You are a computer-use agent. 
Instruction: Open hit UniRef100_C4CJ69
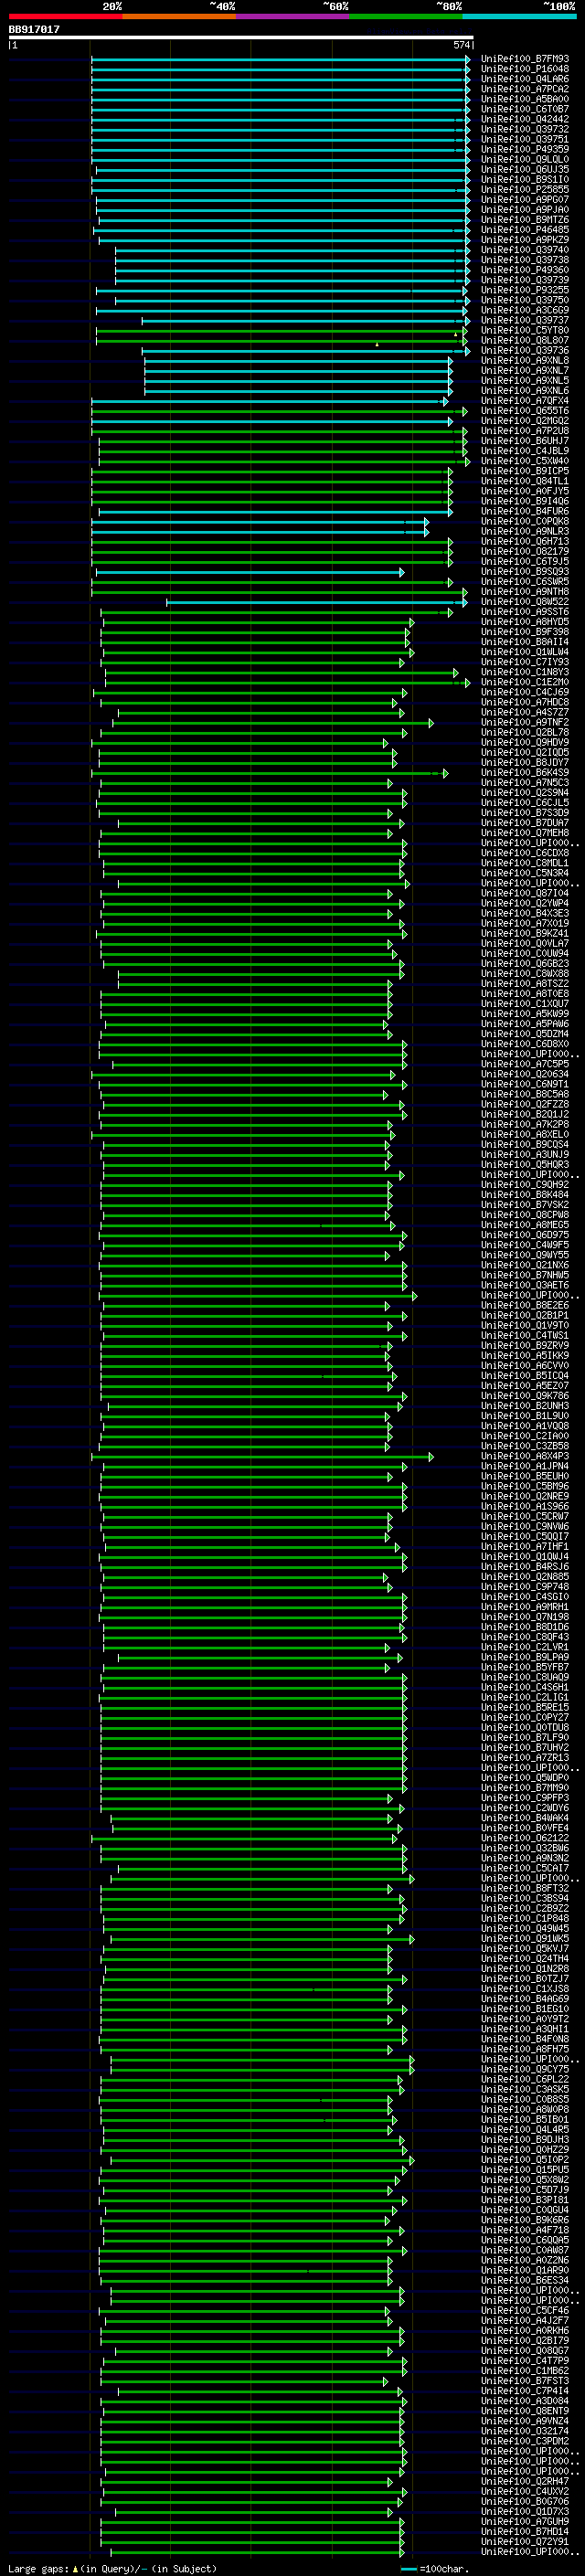coord(525,692)
